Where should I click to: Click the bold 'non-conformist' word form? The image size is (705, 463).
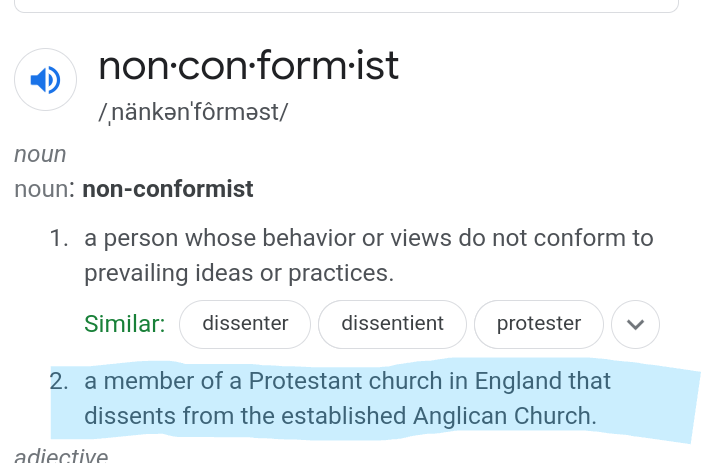point(168,189)
